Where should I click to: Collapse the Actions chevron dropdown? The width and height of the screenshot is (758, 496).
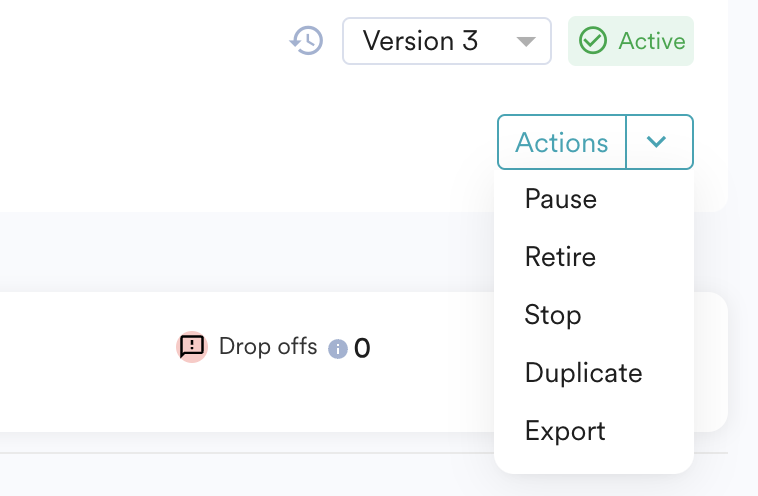tap(657, 142)
